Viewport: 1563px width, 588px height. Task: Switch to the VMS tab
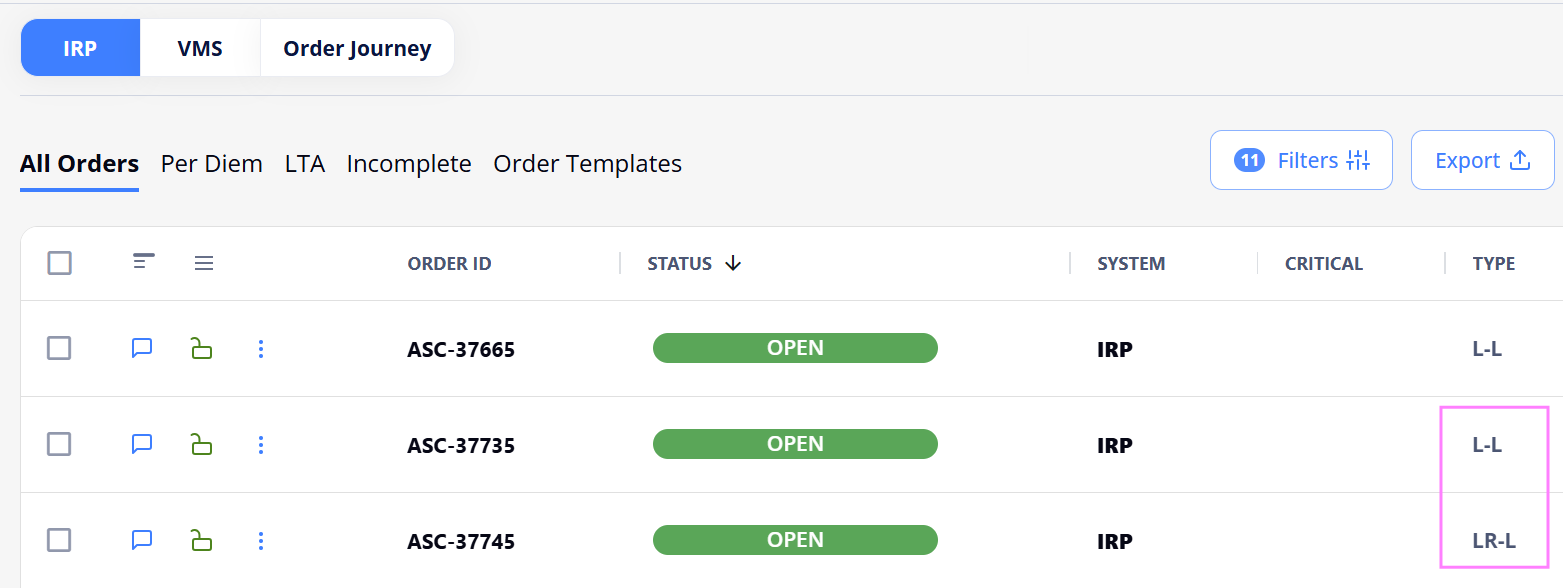[x=200, y=48]
